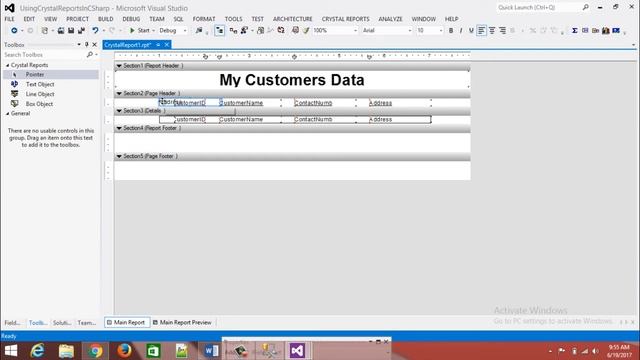Toggle the Group Tree toolbar icon
640x360 pixels.
click(220, 31)
